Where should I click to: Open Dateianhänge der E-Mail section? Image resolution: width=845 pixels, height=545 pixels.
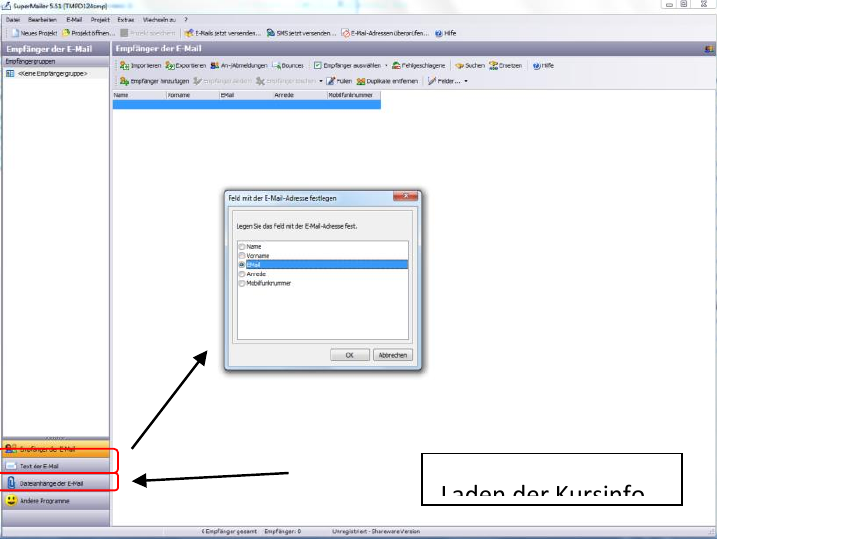pyautogui.click(x=56, y=484)
